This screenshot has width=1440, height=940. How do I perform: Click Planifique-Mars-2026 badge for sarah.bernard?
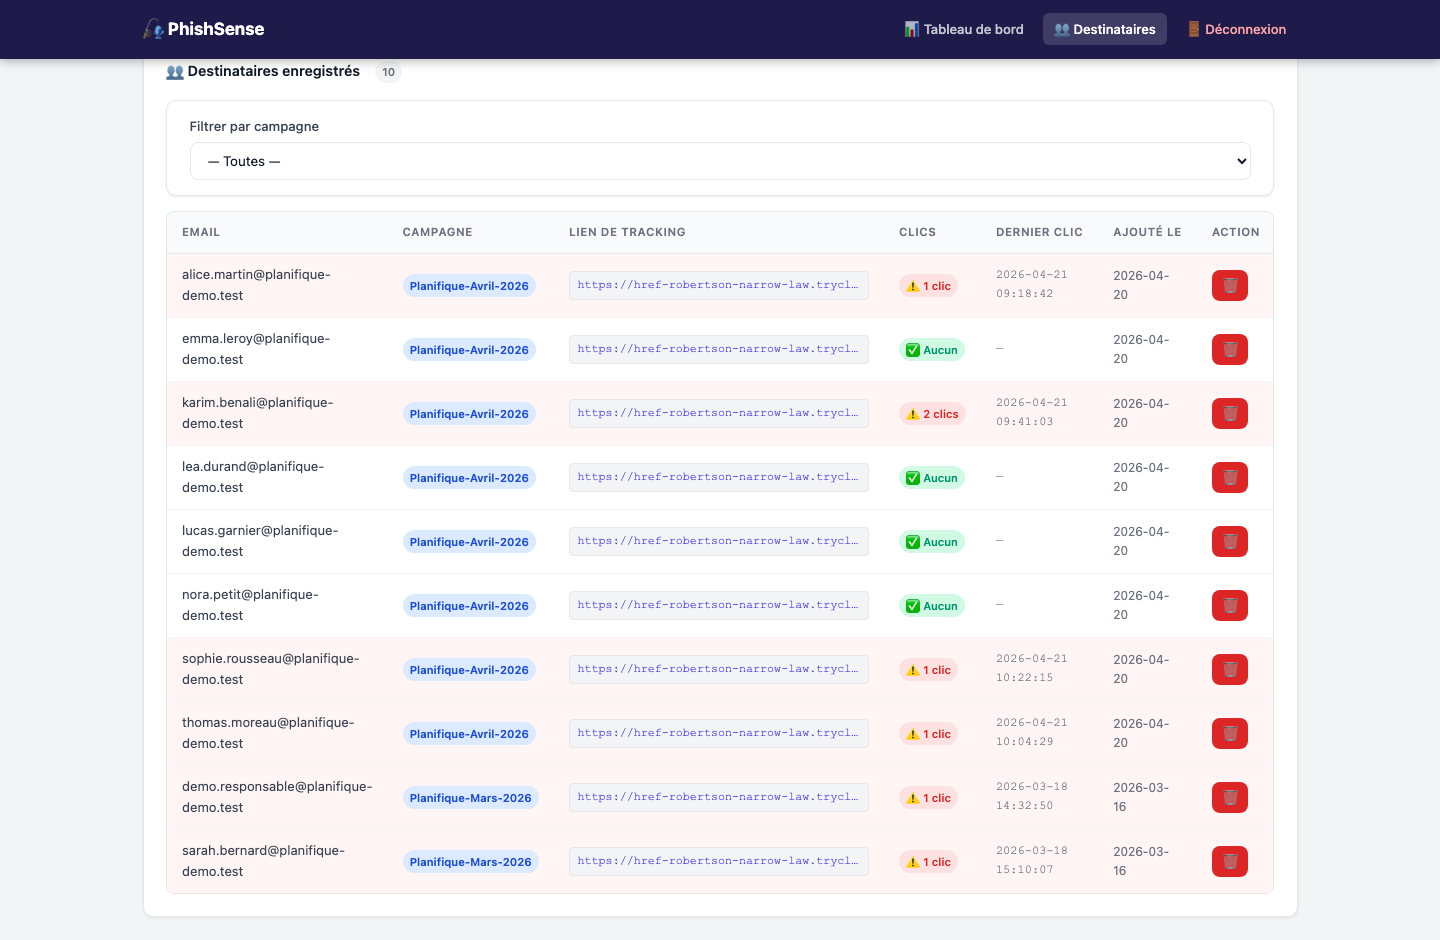pyautogui.click(x=471, y=862)
